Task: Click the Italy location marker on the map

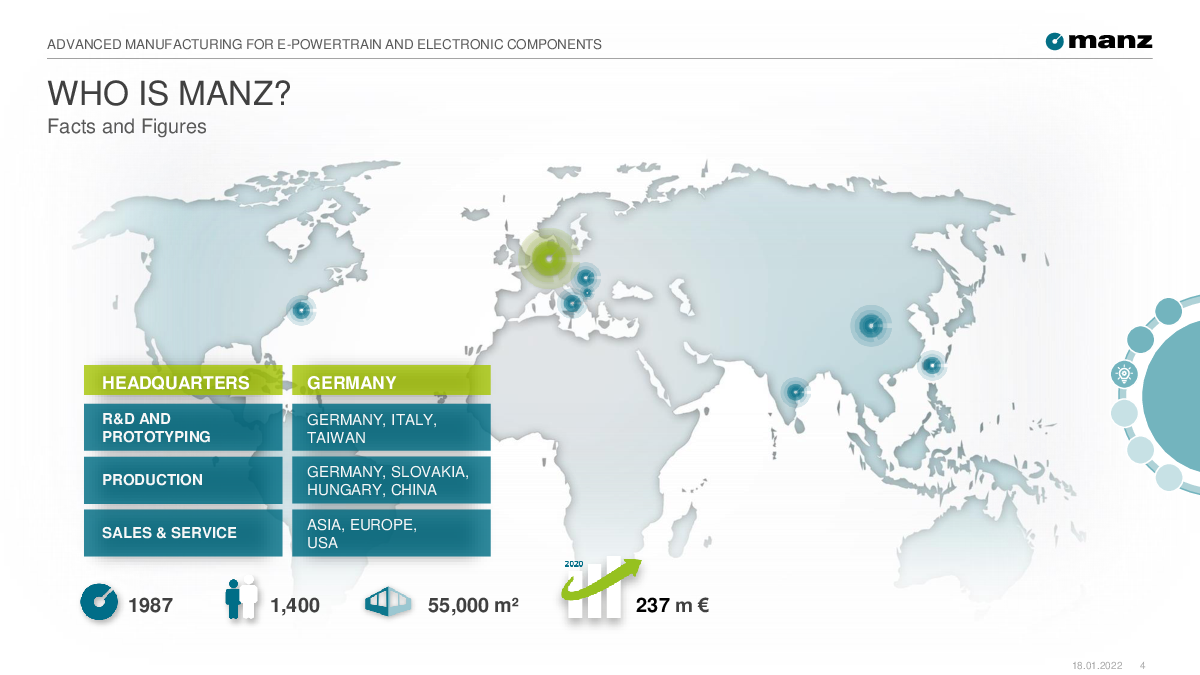Action: tap(572, 302)
